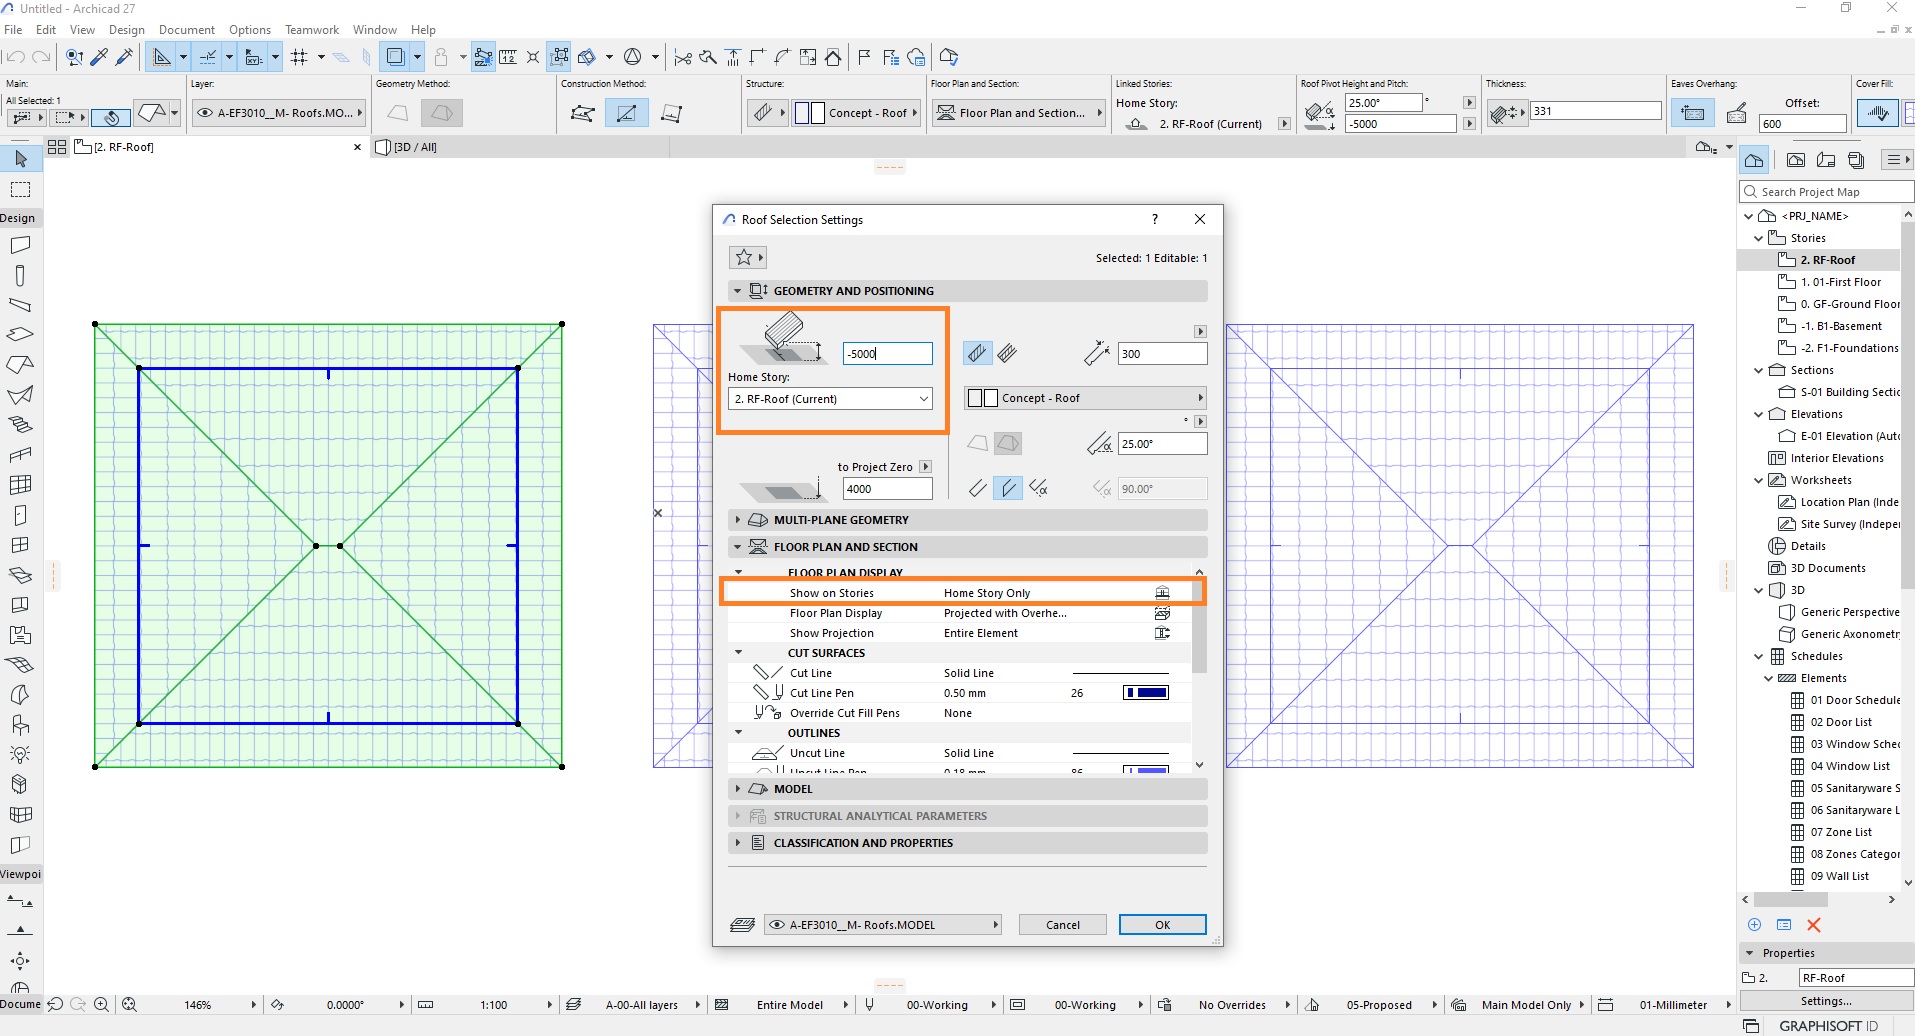Click the Cancel button
1915x1036 pixels.
click(x=1062, y=925)
